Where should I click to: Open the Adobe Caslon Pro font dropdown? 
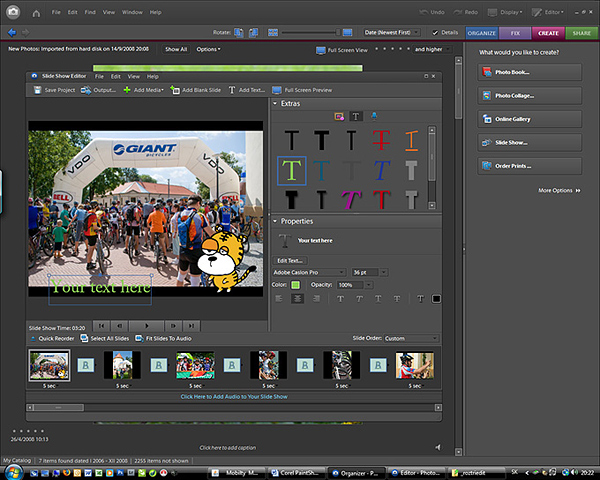308,272
